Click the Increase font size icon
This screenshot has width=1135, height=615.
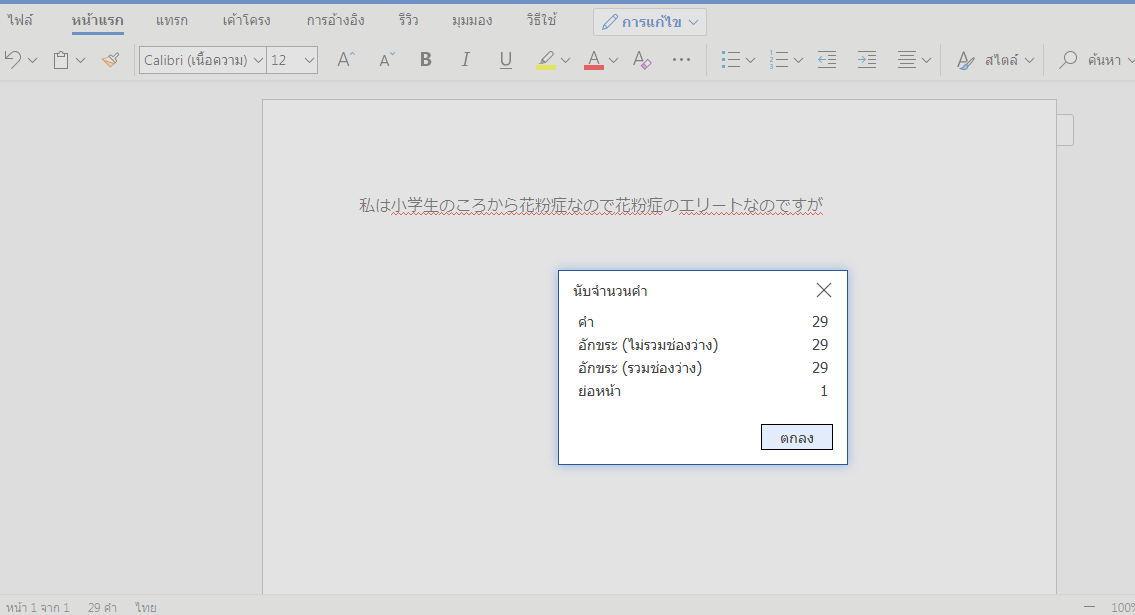(346, 60)
